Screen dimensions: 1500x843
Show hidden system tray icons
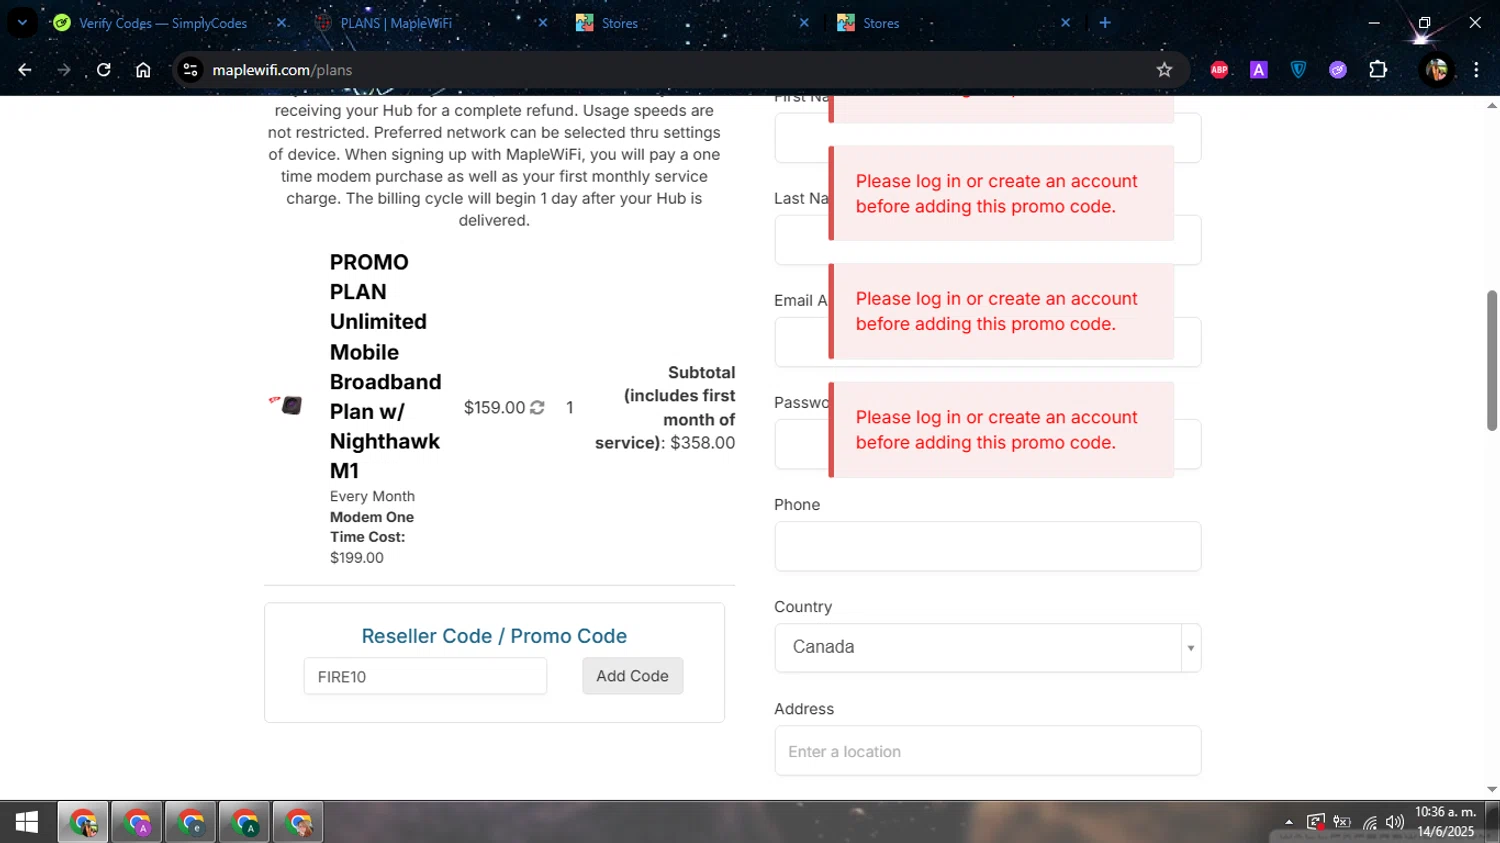click(1289, 822)
